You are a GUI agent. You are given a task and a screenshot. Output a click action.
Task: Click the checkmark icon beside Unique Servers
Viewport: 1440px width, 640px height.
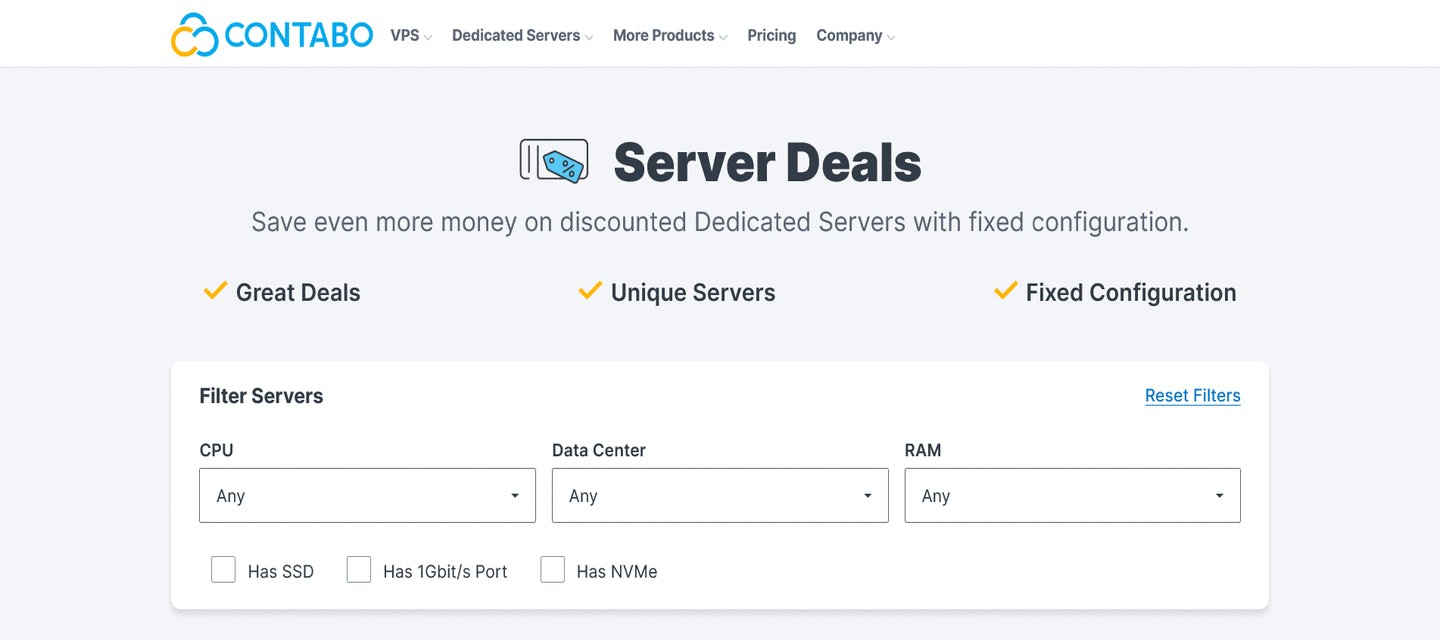click(x=590, y=291)
